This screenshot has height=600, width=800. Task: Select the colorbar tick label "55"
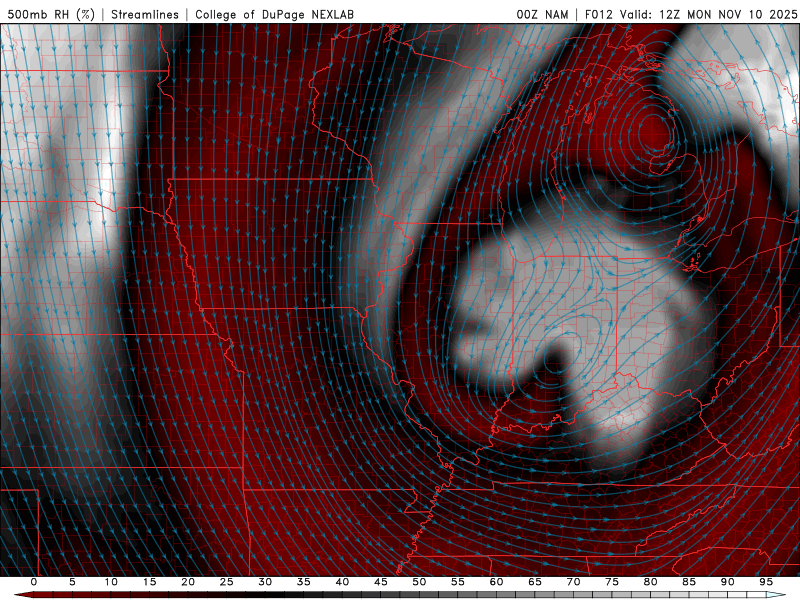click(458, 582)
